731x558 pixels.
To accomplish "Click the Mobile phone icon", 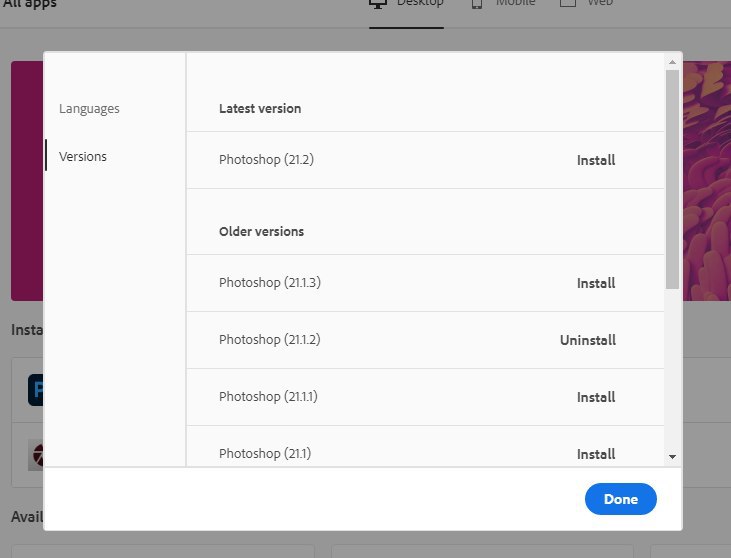I will tap(476, 4).
